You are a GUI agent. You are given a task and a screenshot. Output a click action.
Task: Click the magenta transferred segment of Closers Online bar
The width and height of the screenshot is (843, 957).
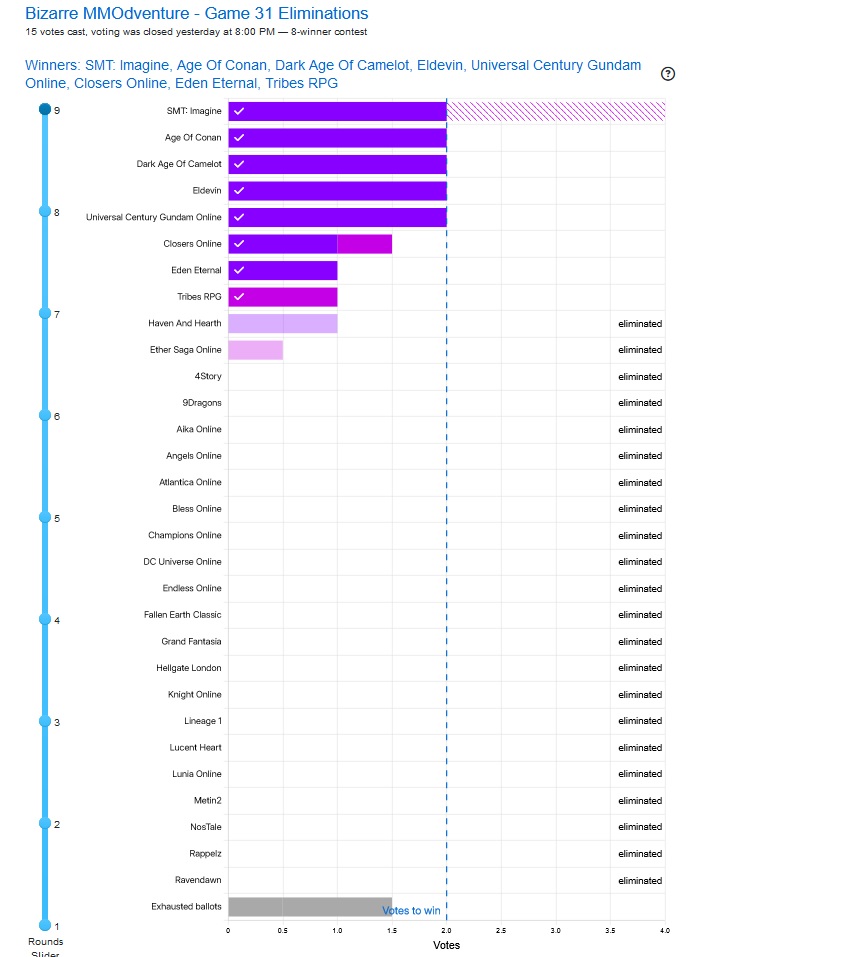(364, 244)
